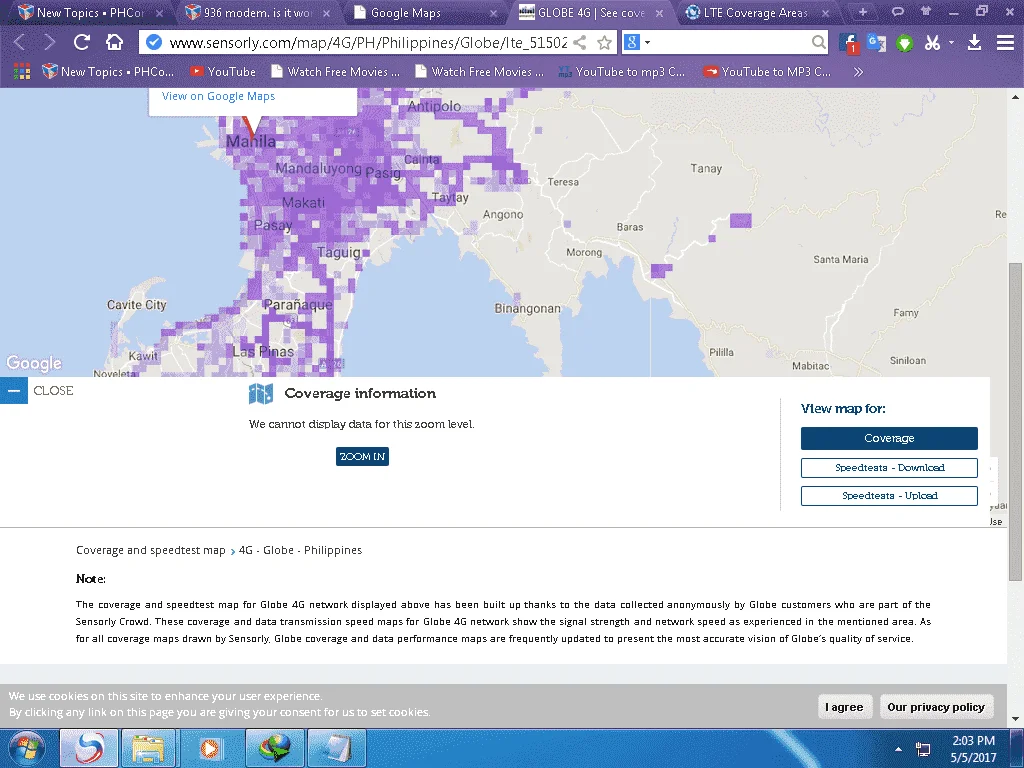1024x768 pixels.
Task: Click the address bar URL field
Action: [x=367, y=42]
